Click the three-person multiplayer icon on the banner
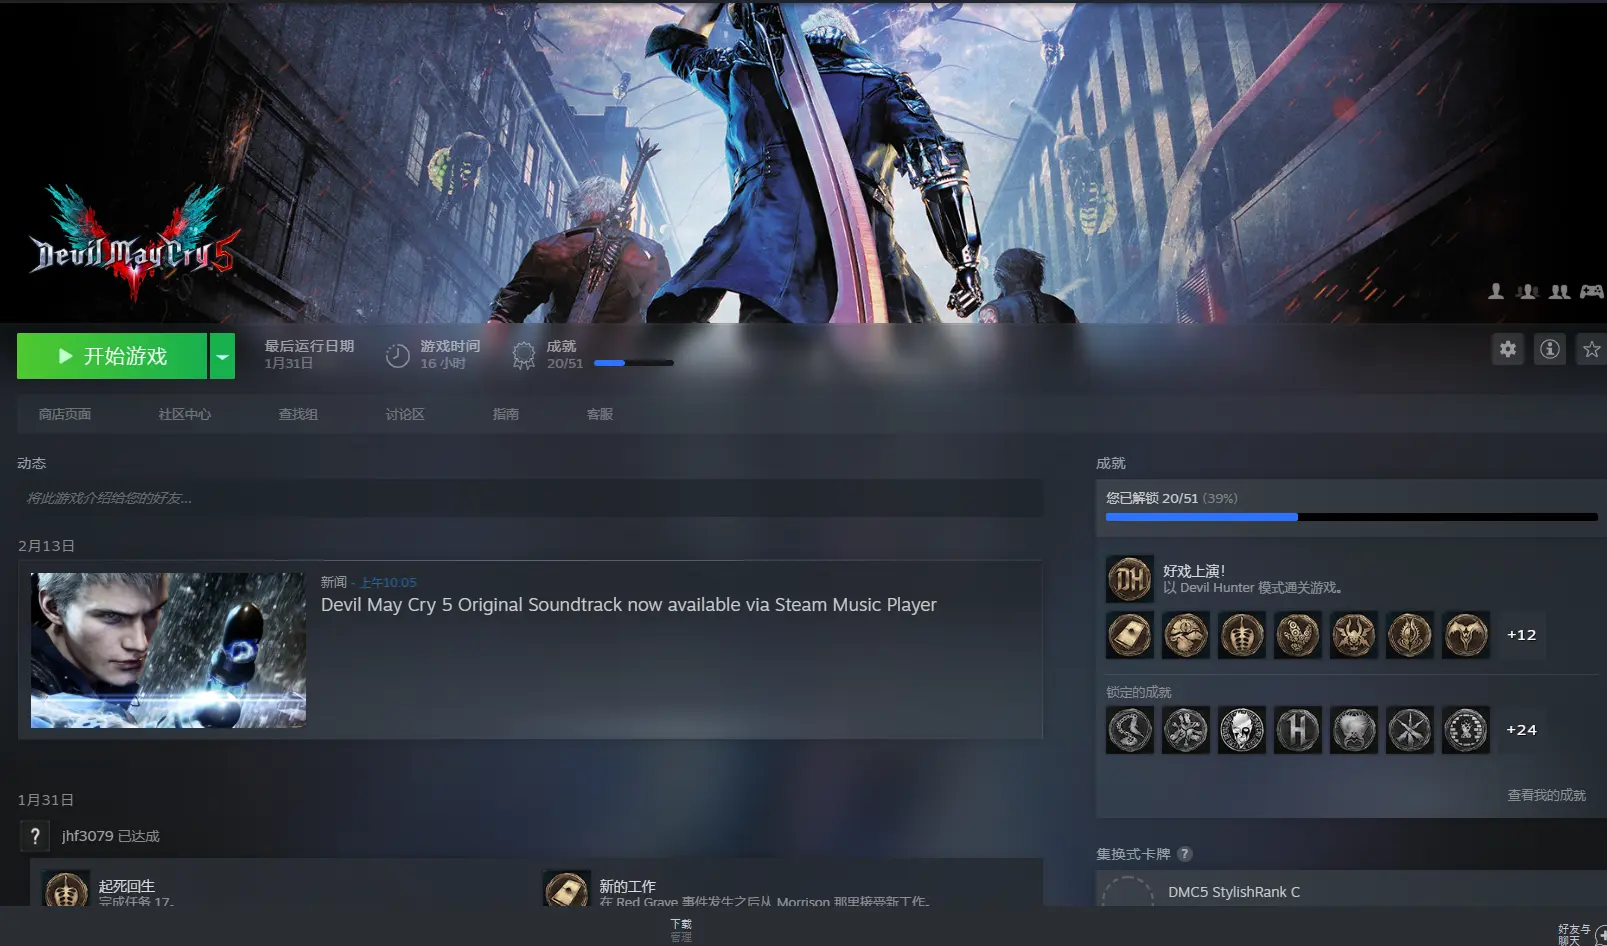The image size is (1607, 946). 1527,291
